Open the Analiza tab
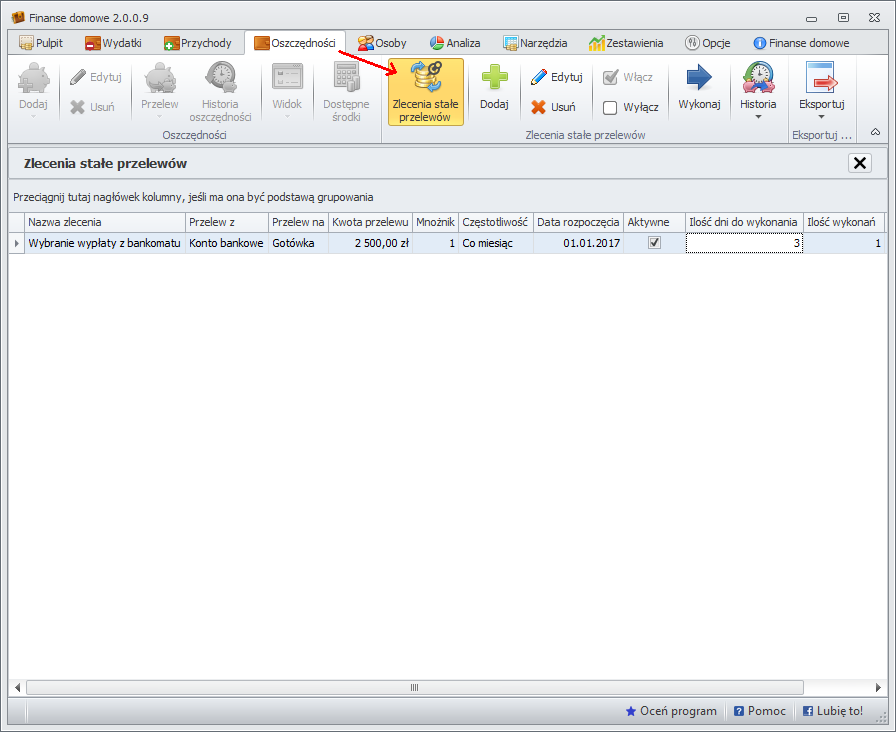896x732 pixels. point(455,43)
